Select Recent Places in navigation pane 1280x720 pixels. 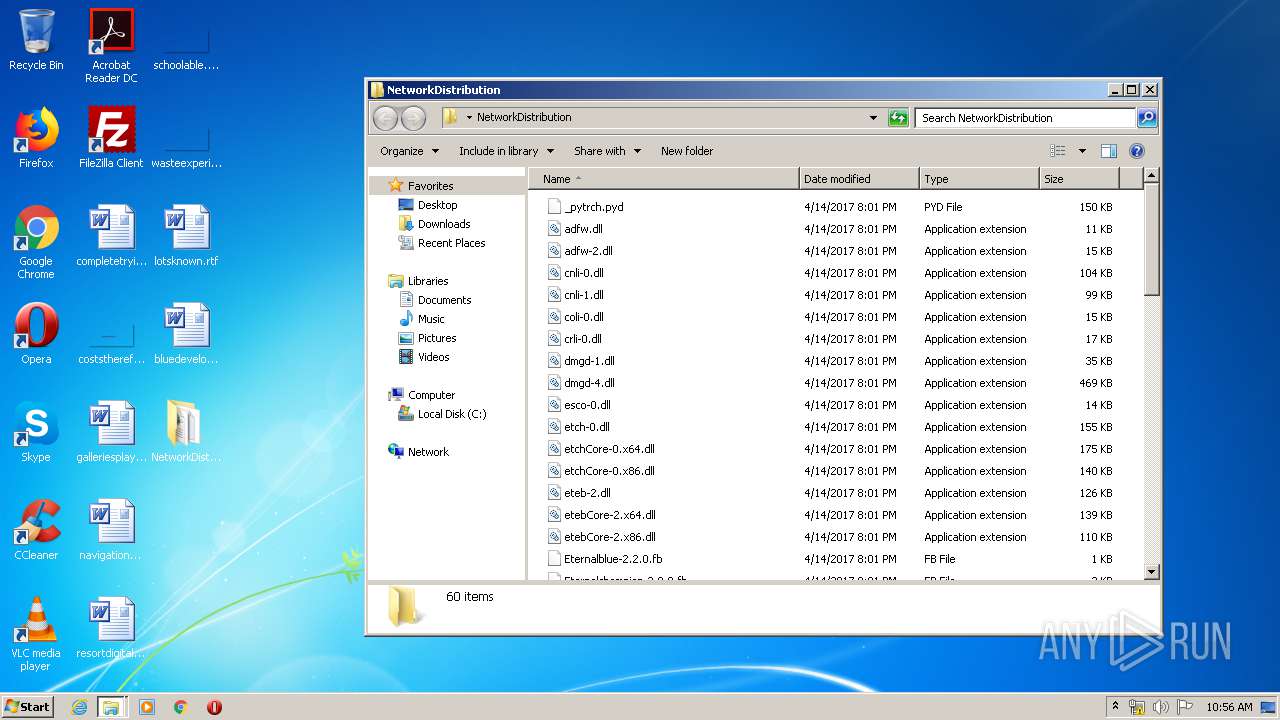pos(451,243)
